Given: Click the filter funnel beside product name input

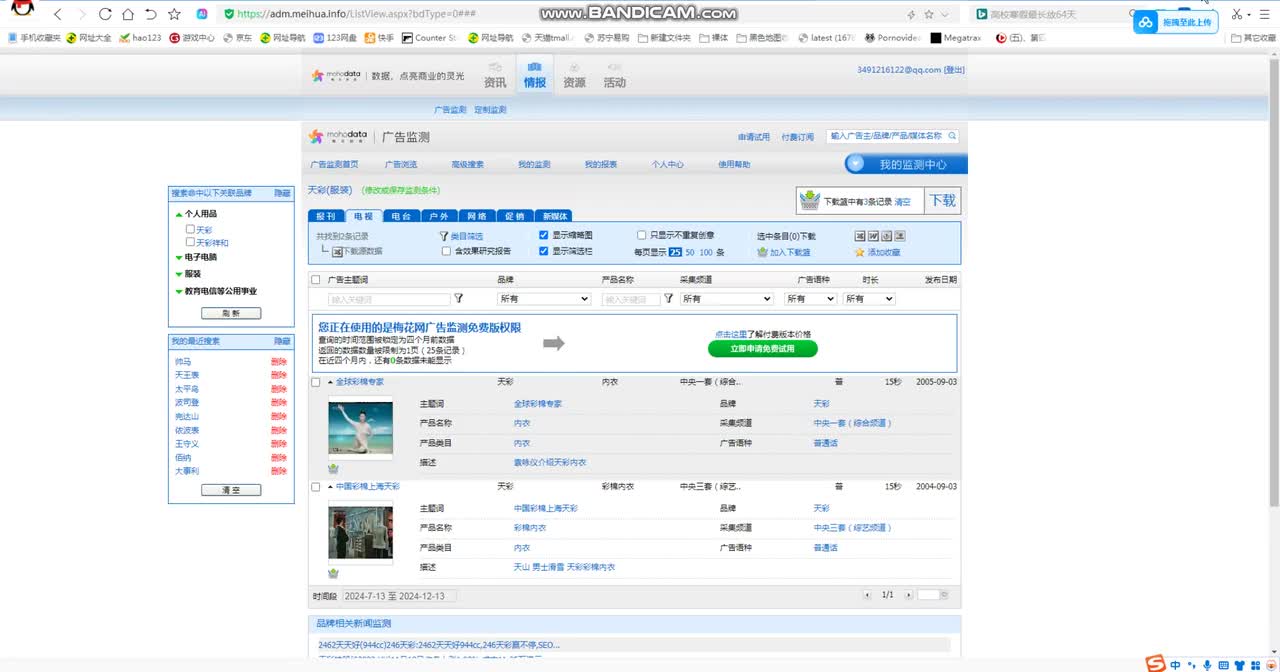Looking at the screenshot, I should (x=669, y=299).
